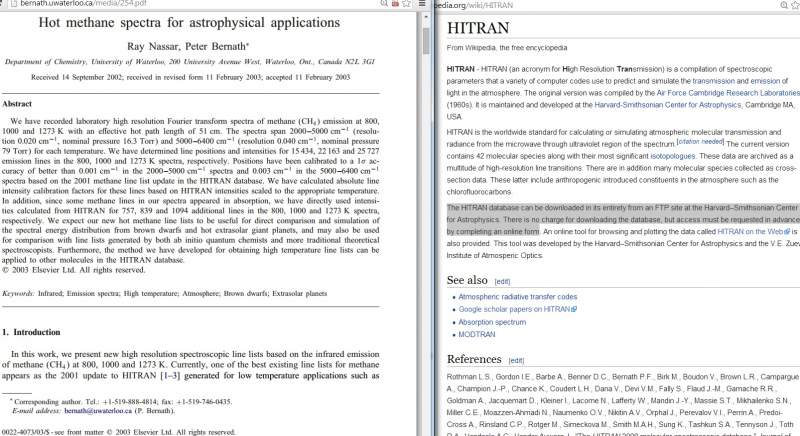Open 'Atmospheric radiative transfer codes' link
Image resolution: width=800 pixels, height=436 pixels.
coord(517,296)
